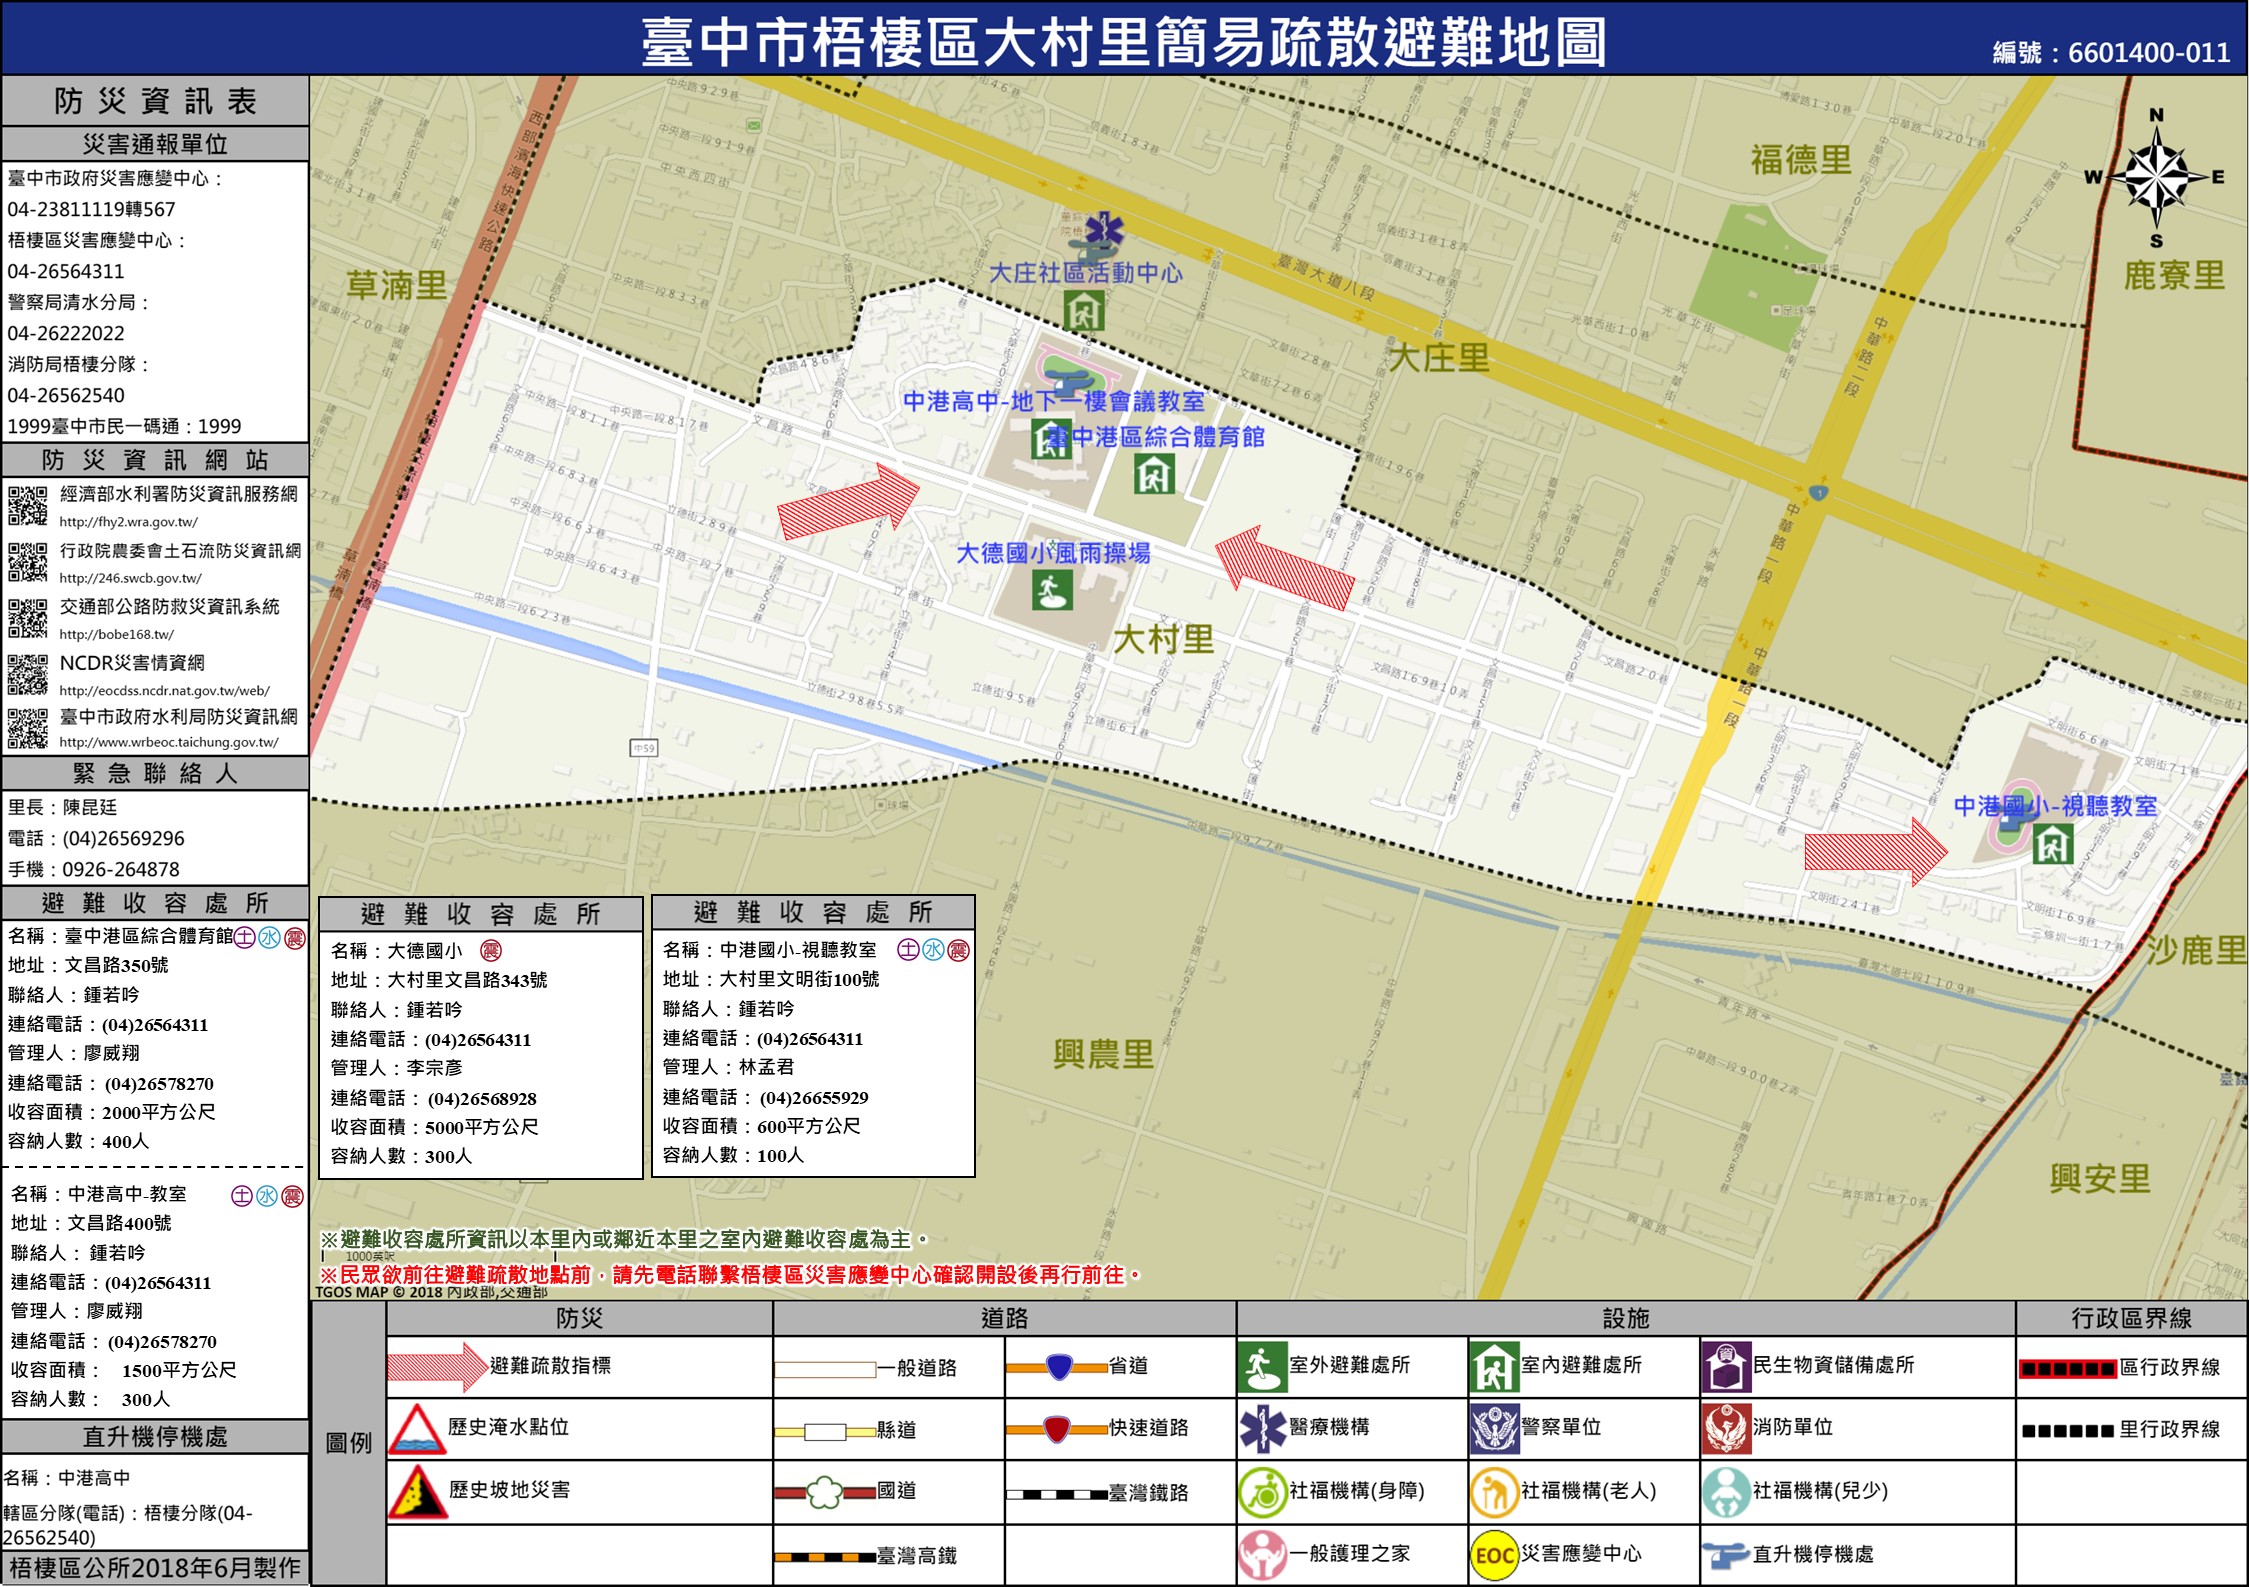Image resolution: width=2249 pixels, height=1587 pixels.
Task: Open the fhy2.wra.gov.tw link
Action: 128,522
